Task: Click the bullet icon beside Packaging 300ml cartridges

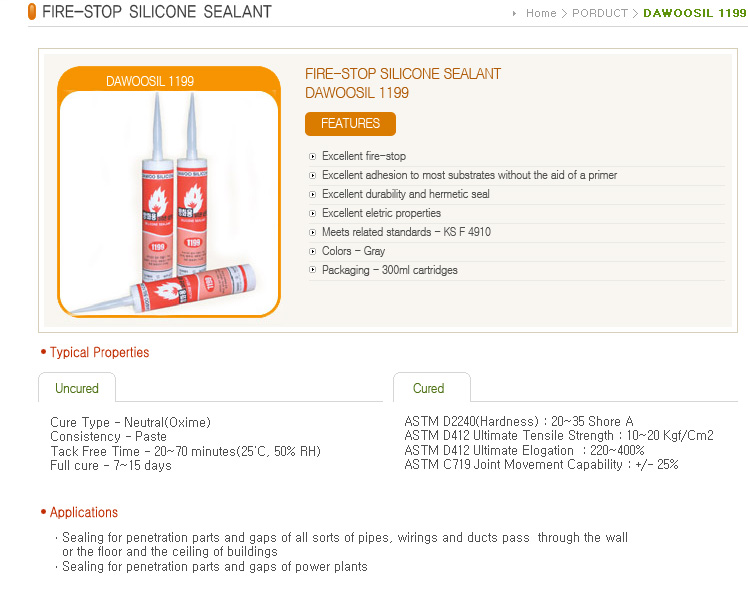Action: pos(312,270)
